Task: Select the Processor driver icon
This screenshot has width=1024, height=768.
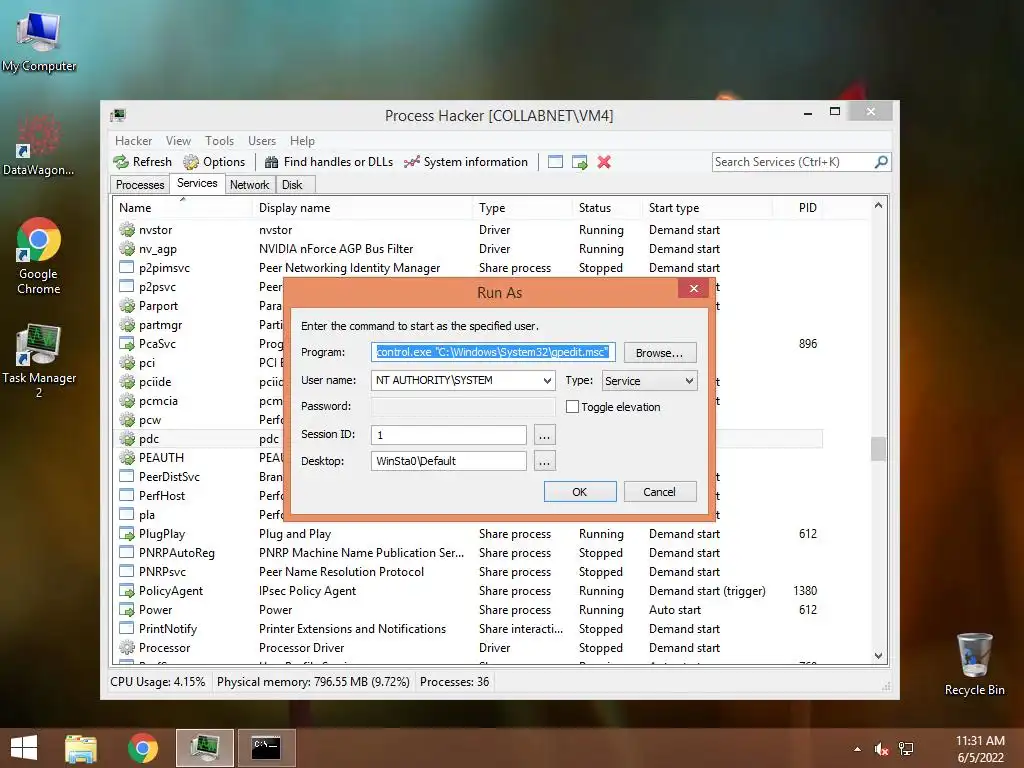Action: [127, 647]
